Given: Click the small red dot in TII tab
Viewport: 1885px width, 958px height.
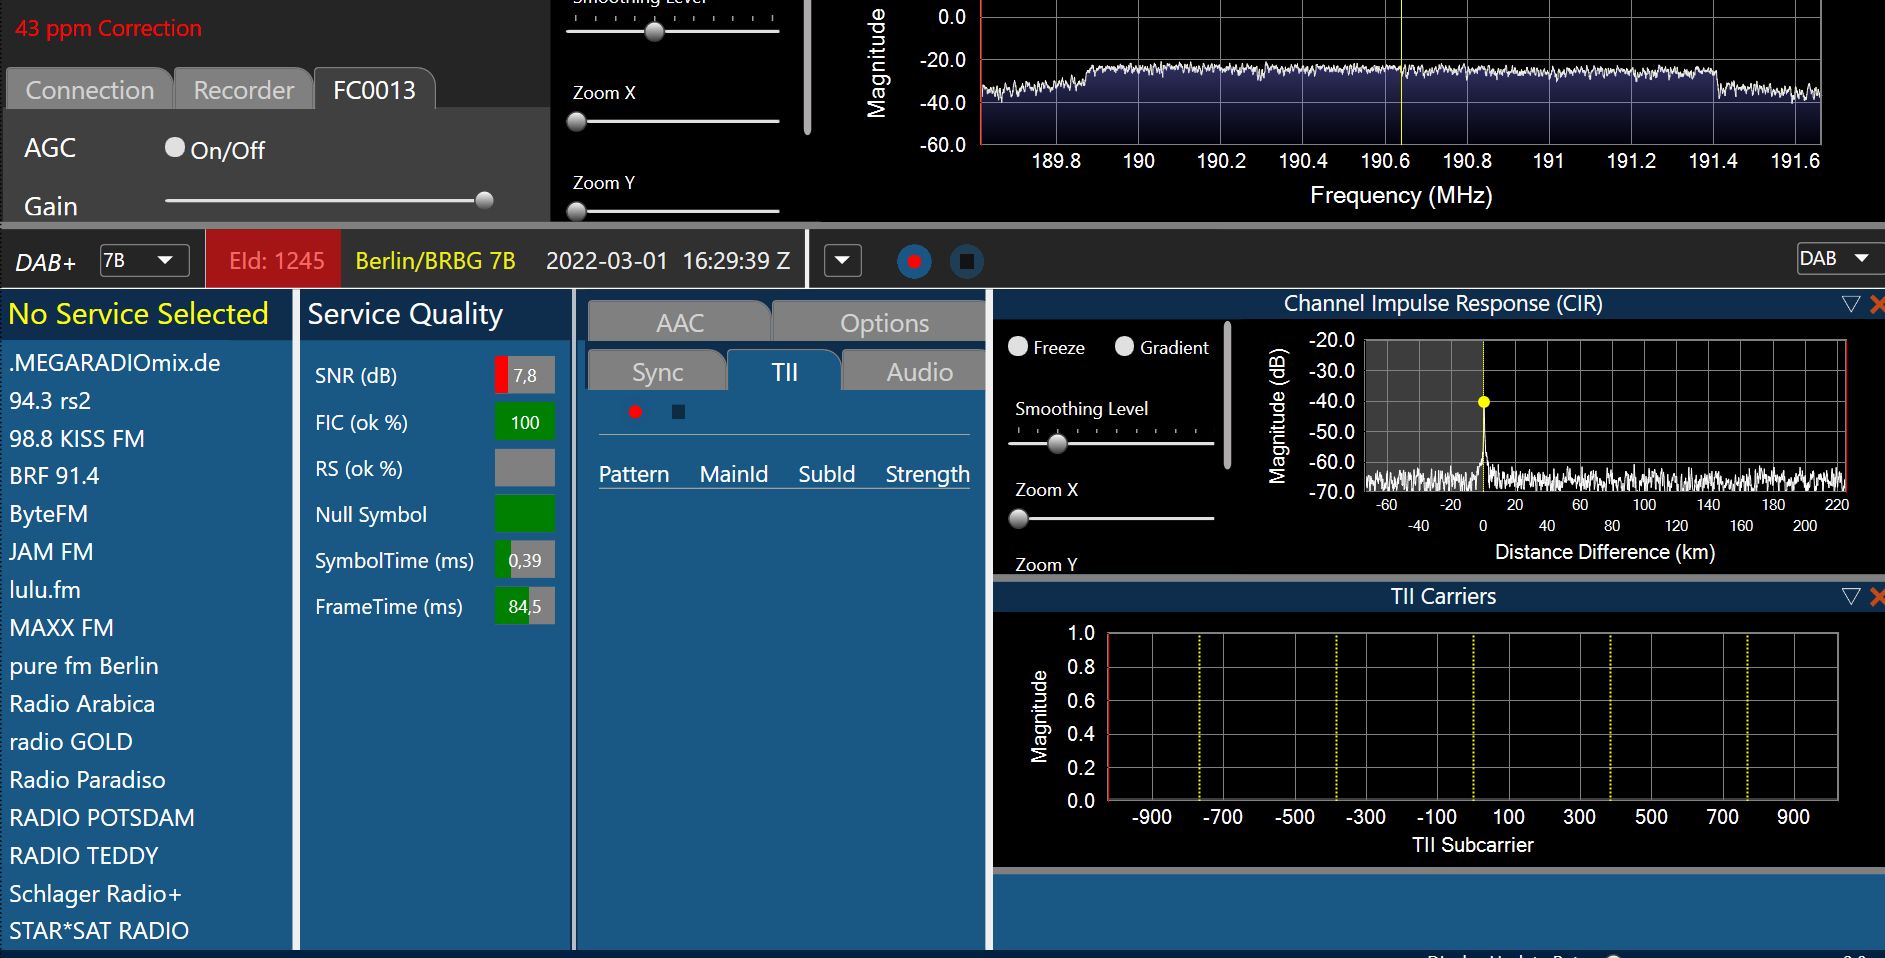Looking at the screenshot, I should (x=635, y=412).
